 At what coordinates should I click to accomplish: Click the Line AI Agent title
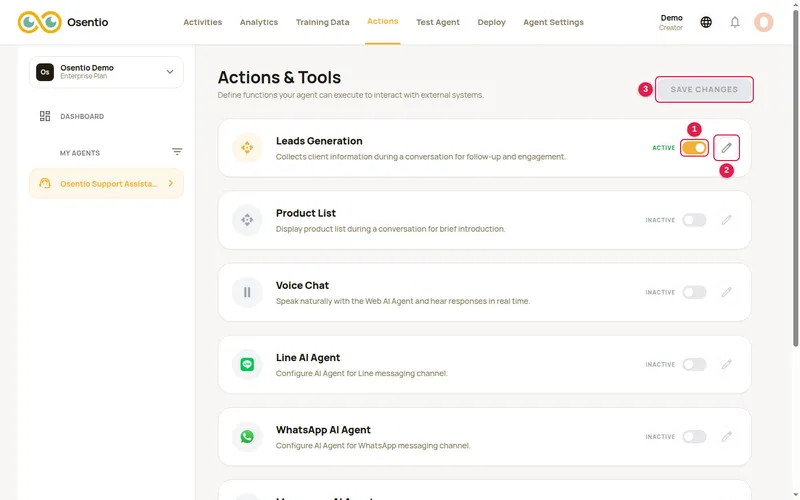coord(308,358)
